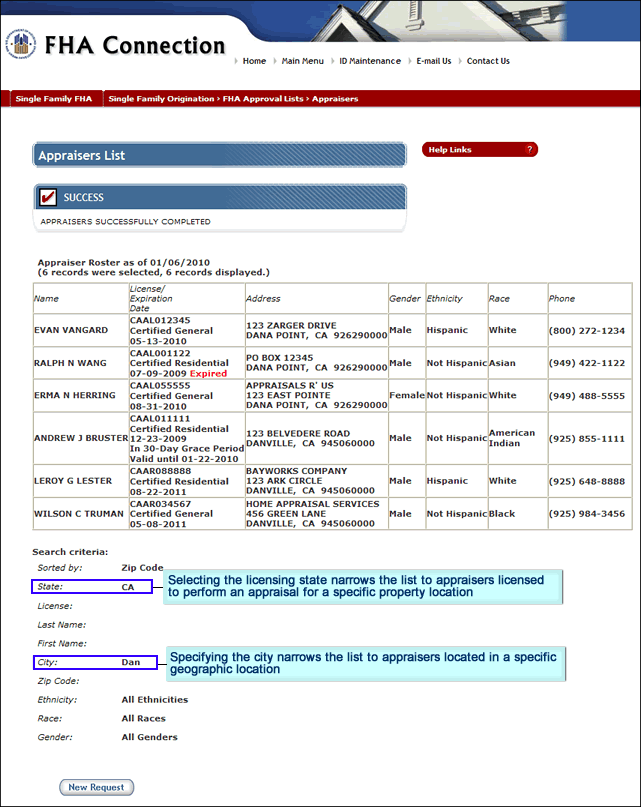The width and height of the screenshot is (641, 807).
Task: Click phone (949) 488-5555
Action: [x=586, y=396]
